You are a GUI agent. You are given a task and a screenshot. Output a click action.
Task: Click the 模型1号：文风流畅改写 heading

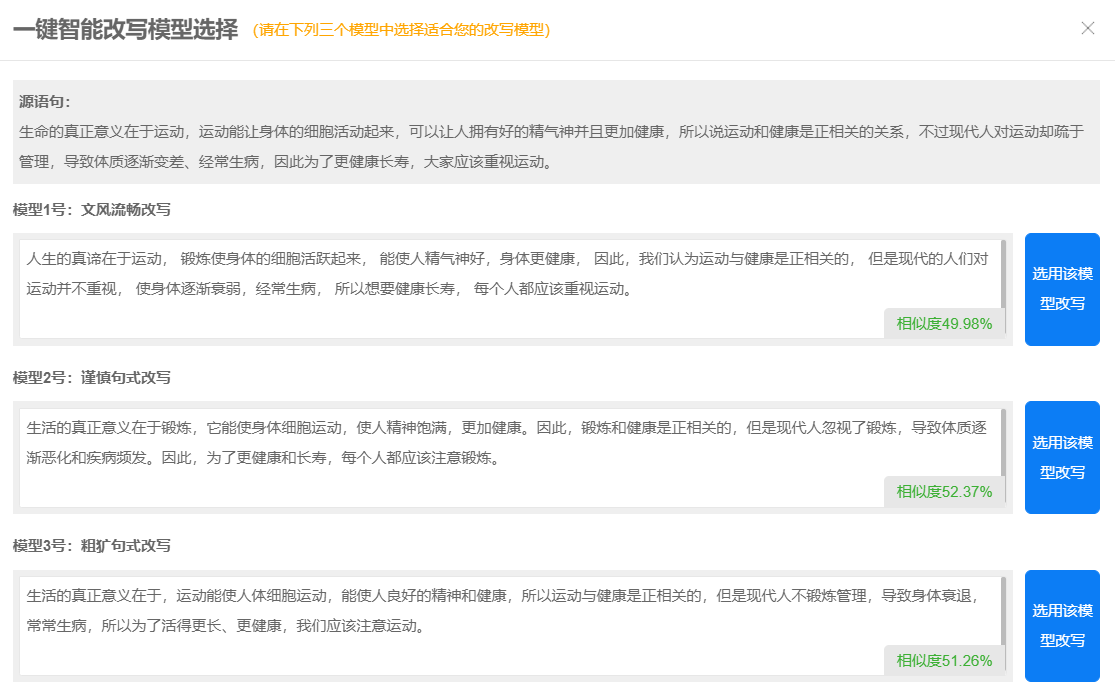click(92, 209)
